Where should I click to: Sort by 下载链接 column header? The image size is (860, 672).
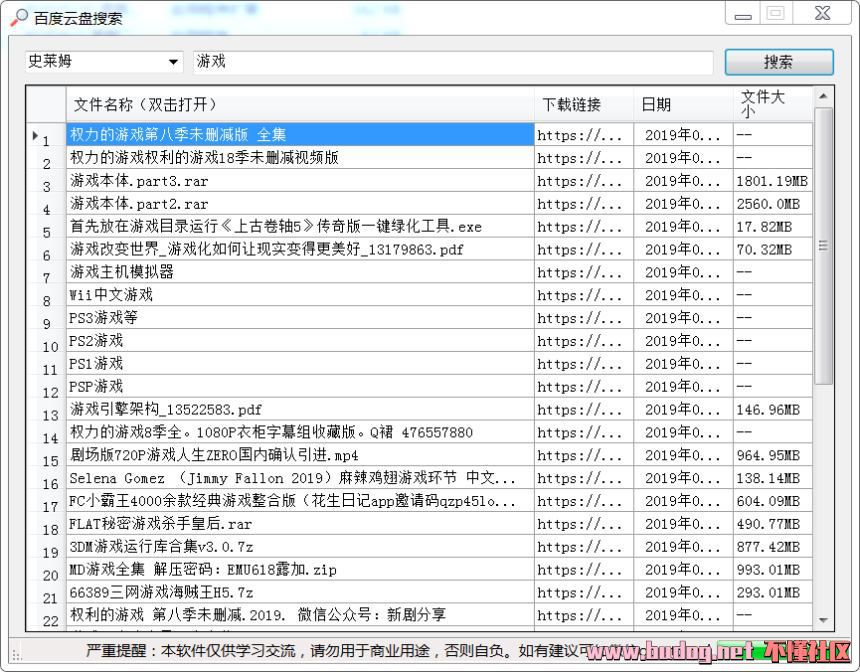(584, 104)
